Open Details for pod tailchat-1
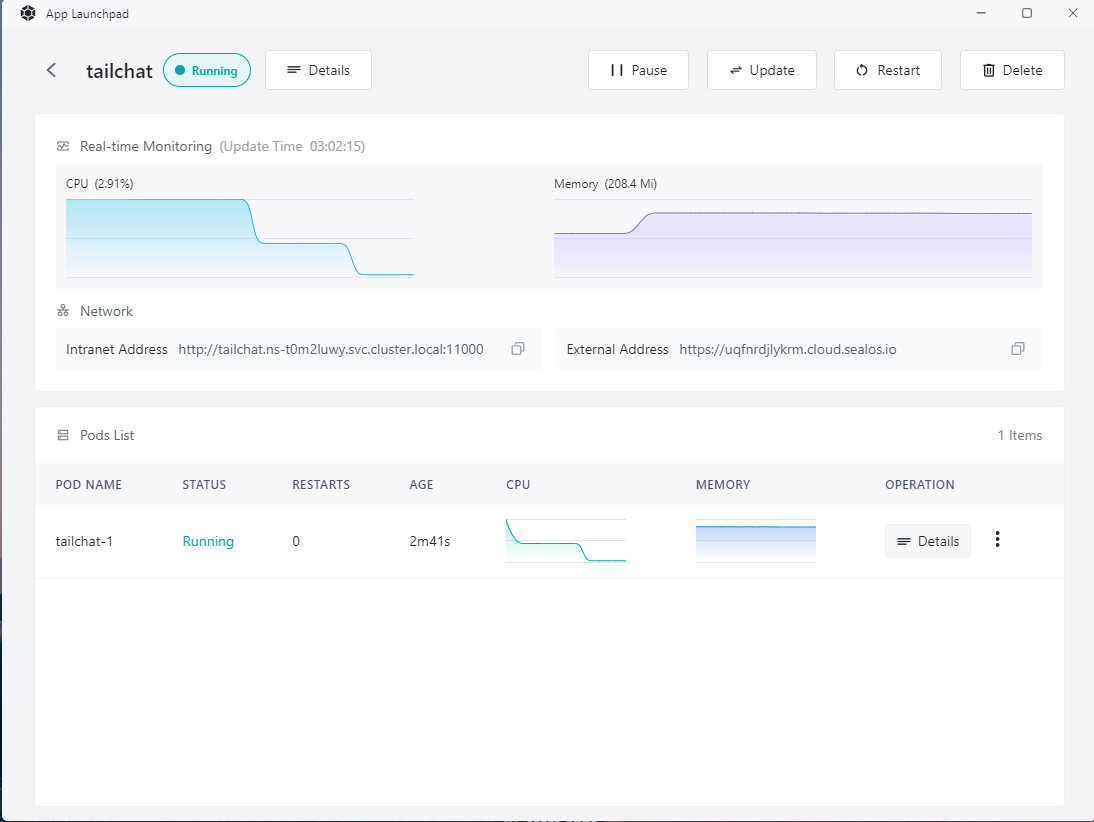This screenshot has height=822, width=1094. (927, 541)
